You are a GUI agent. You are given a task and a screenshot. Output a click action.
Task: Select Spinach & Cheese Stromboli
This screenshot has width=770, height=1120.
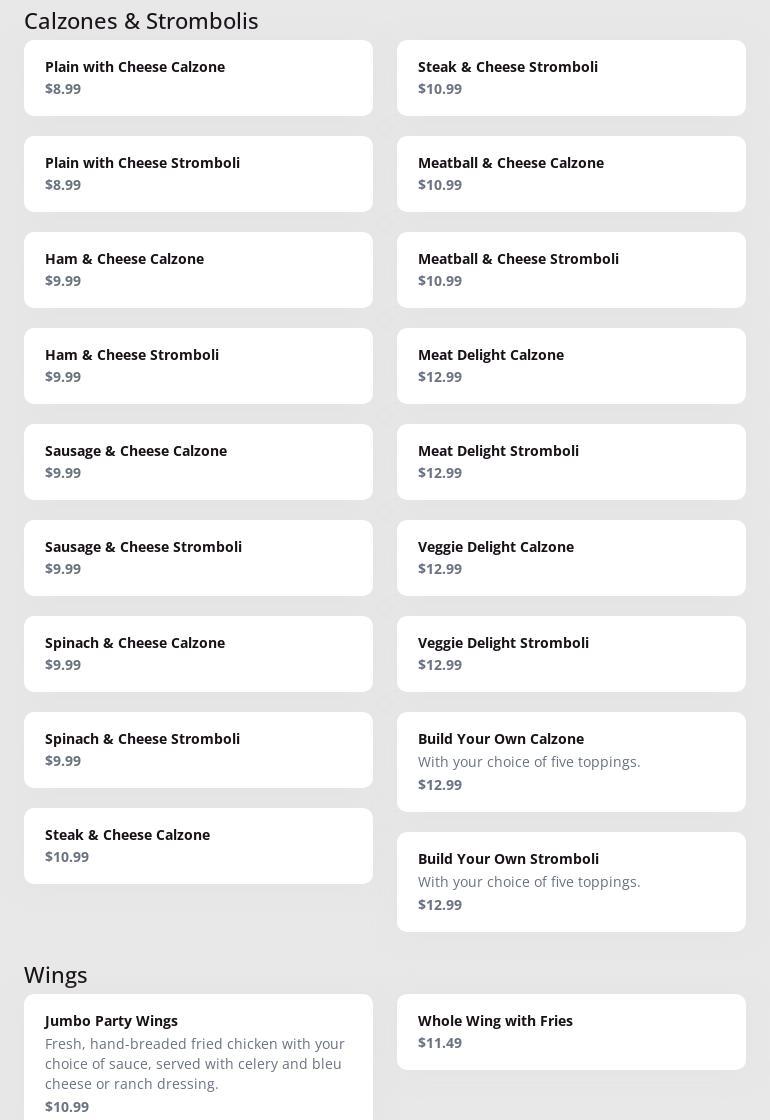(198, 750)
